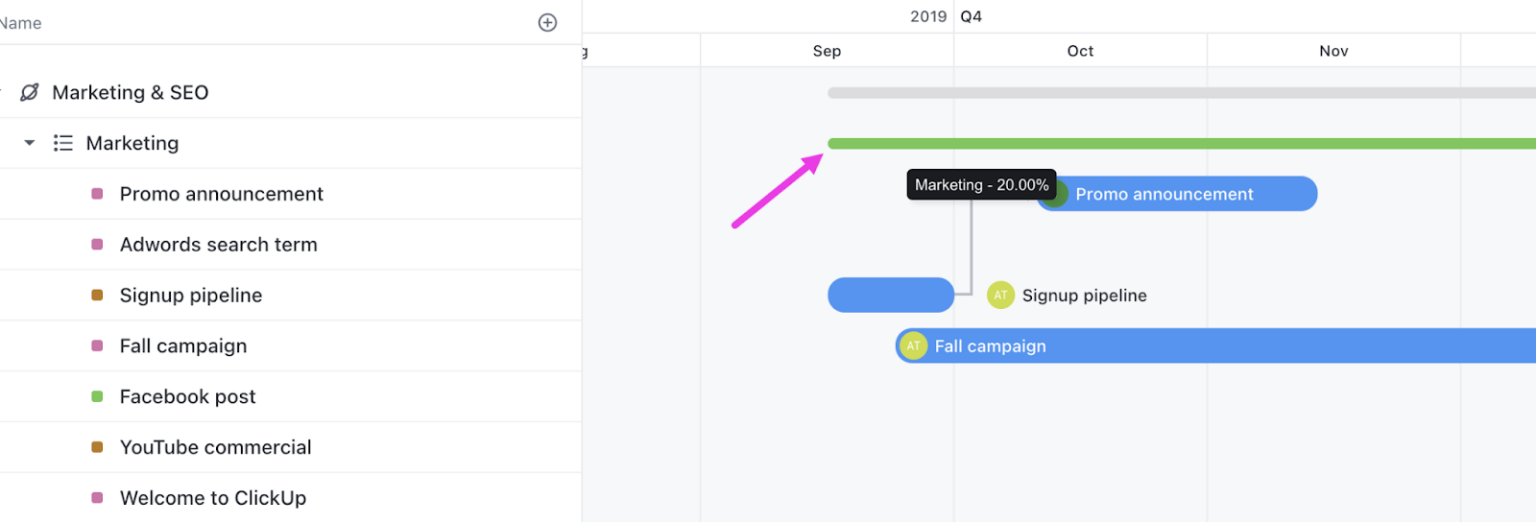This screenshot has height=522, width=1536.
Task: Open the Welcome to ClickUp task
Action: (x=213, y=498)
